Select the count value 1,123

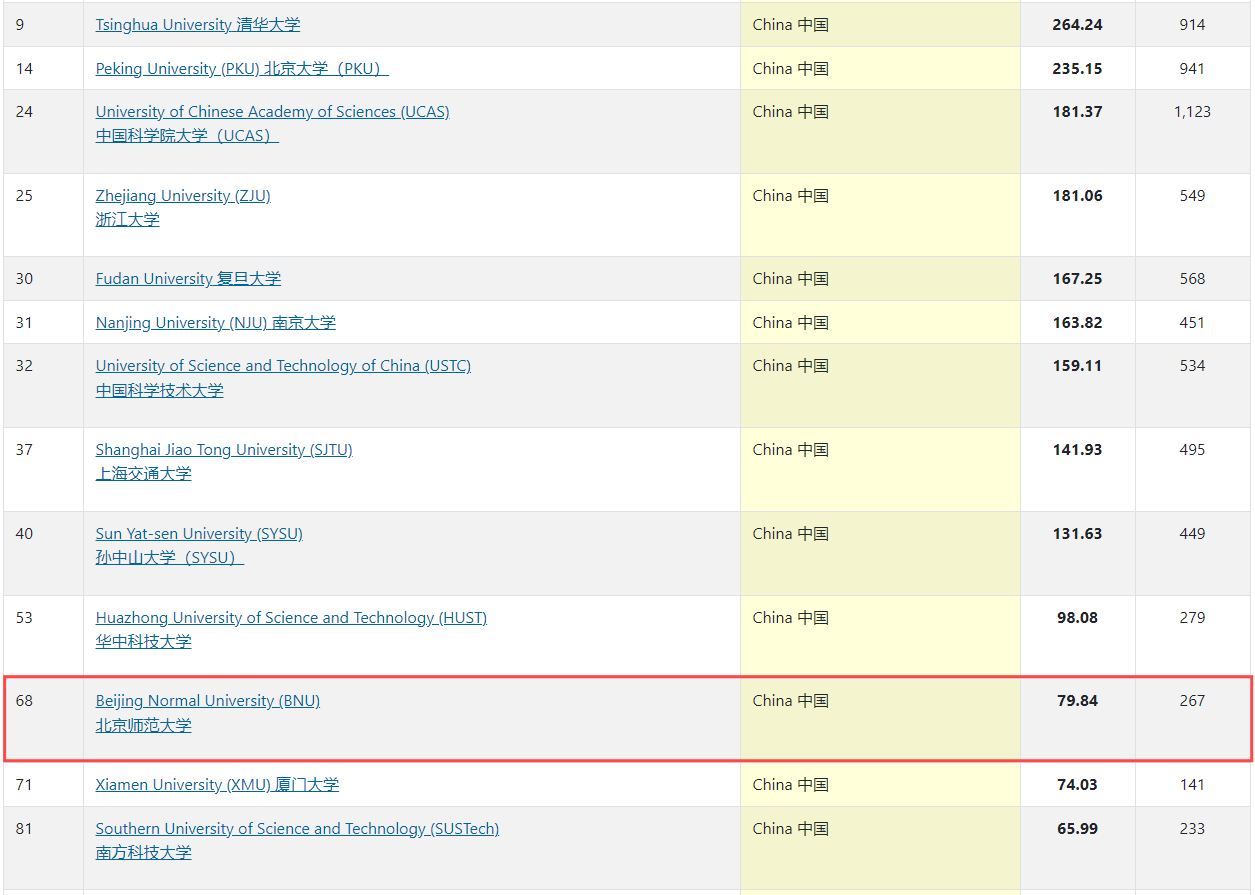(x=1192, y=112)
